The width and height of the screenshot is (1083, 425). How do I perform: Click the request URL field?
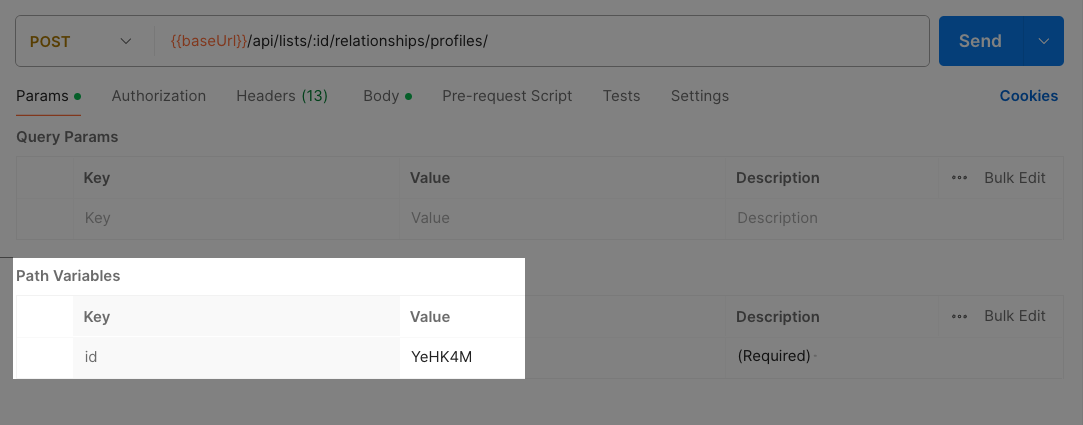click(542, 41)
